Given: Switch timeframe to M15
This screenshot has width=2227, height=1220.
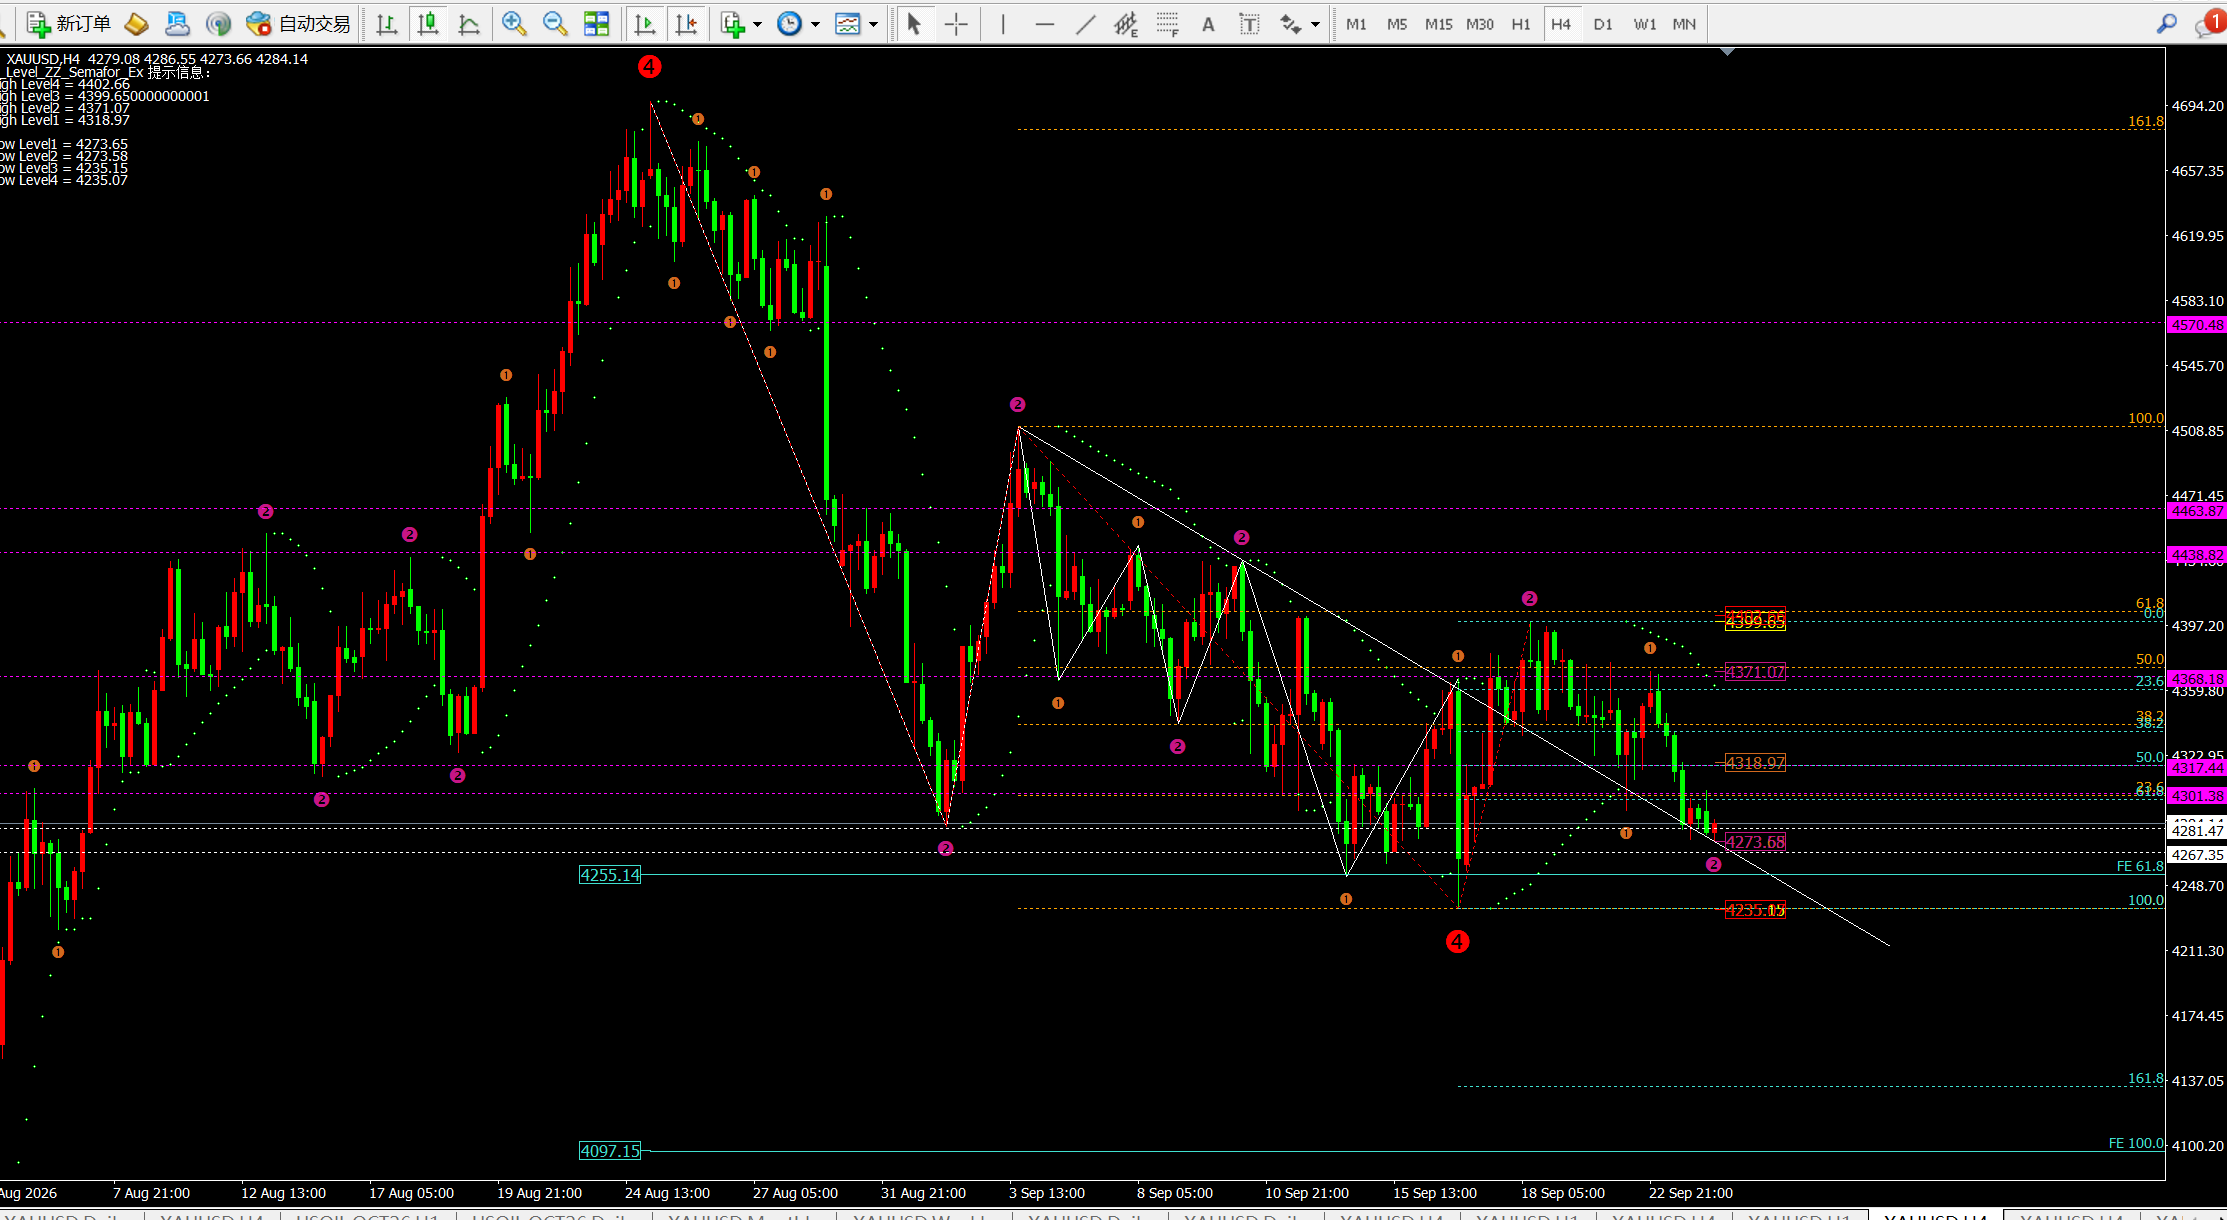Looking at the screenshot, I should pos(1438,23).
